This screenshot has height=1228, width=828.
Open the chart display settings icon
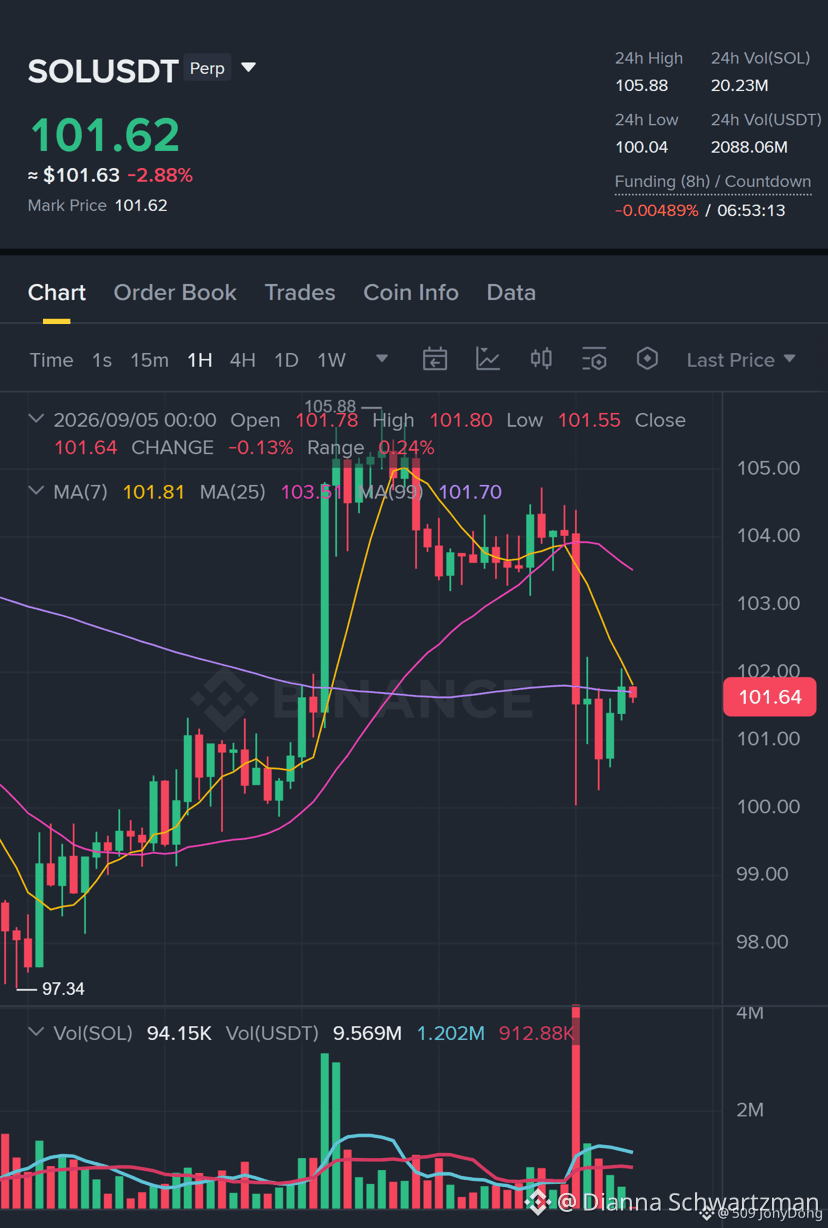(x=594, y=359)
